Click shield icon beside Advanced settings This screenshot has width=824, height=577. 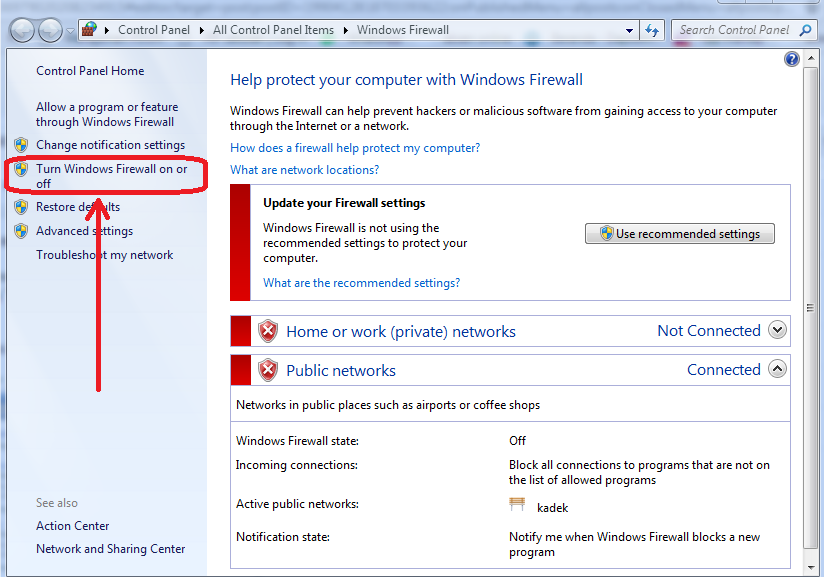coord(21,231)
